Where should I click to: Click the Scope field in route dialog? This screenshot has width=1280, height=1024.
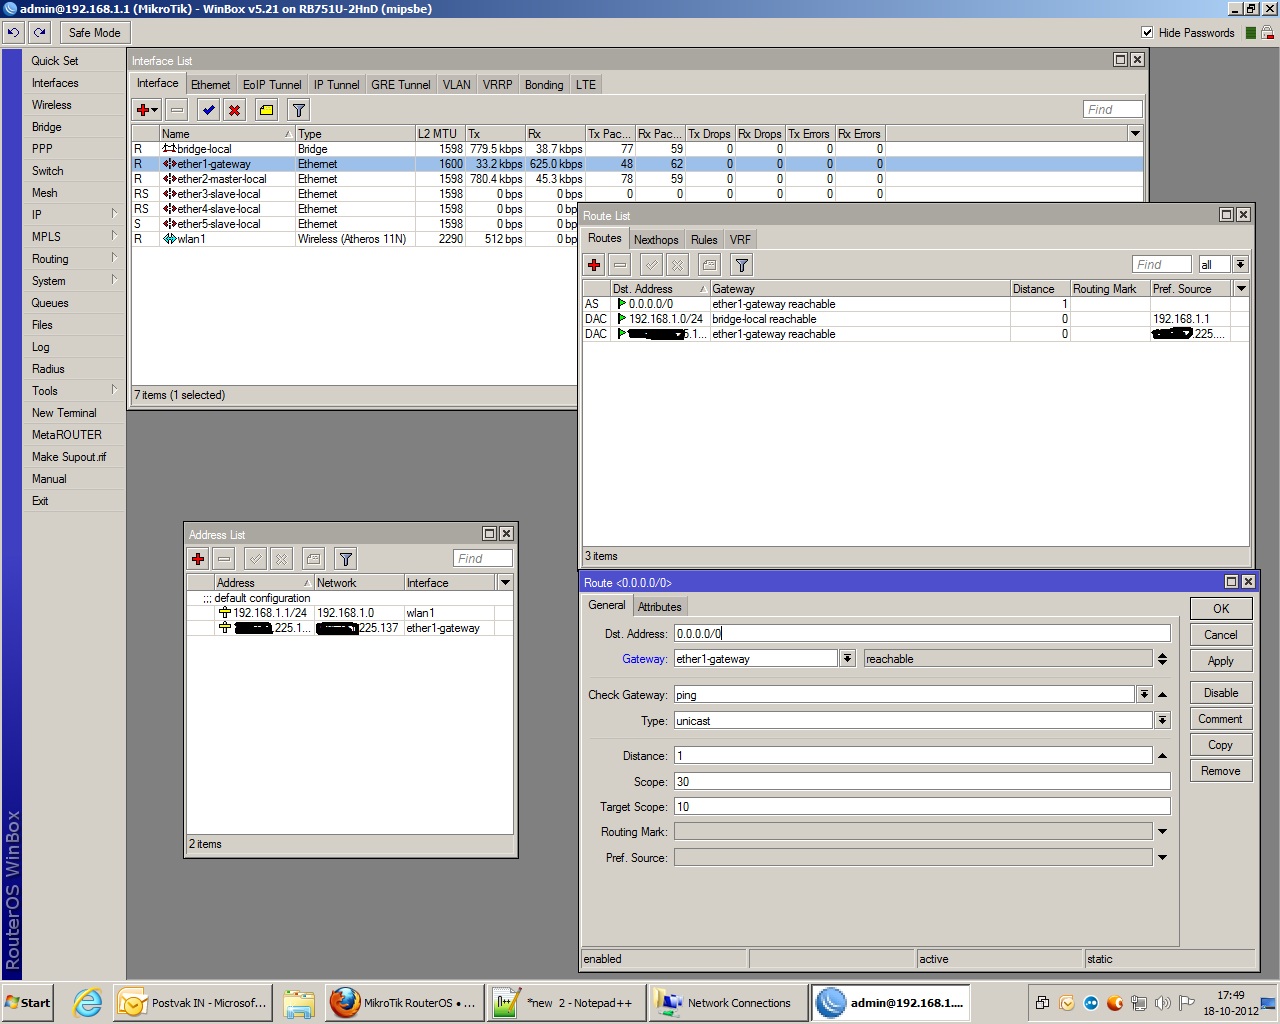922,782
